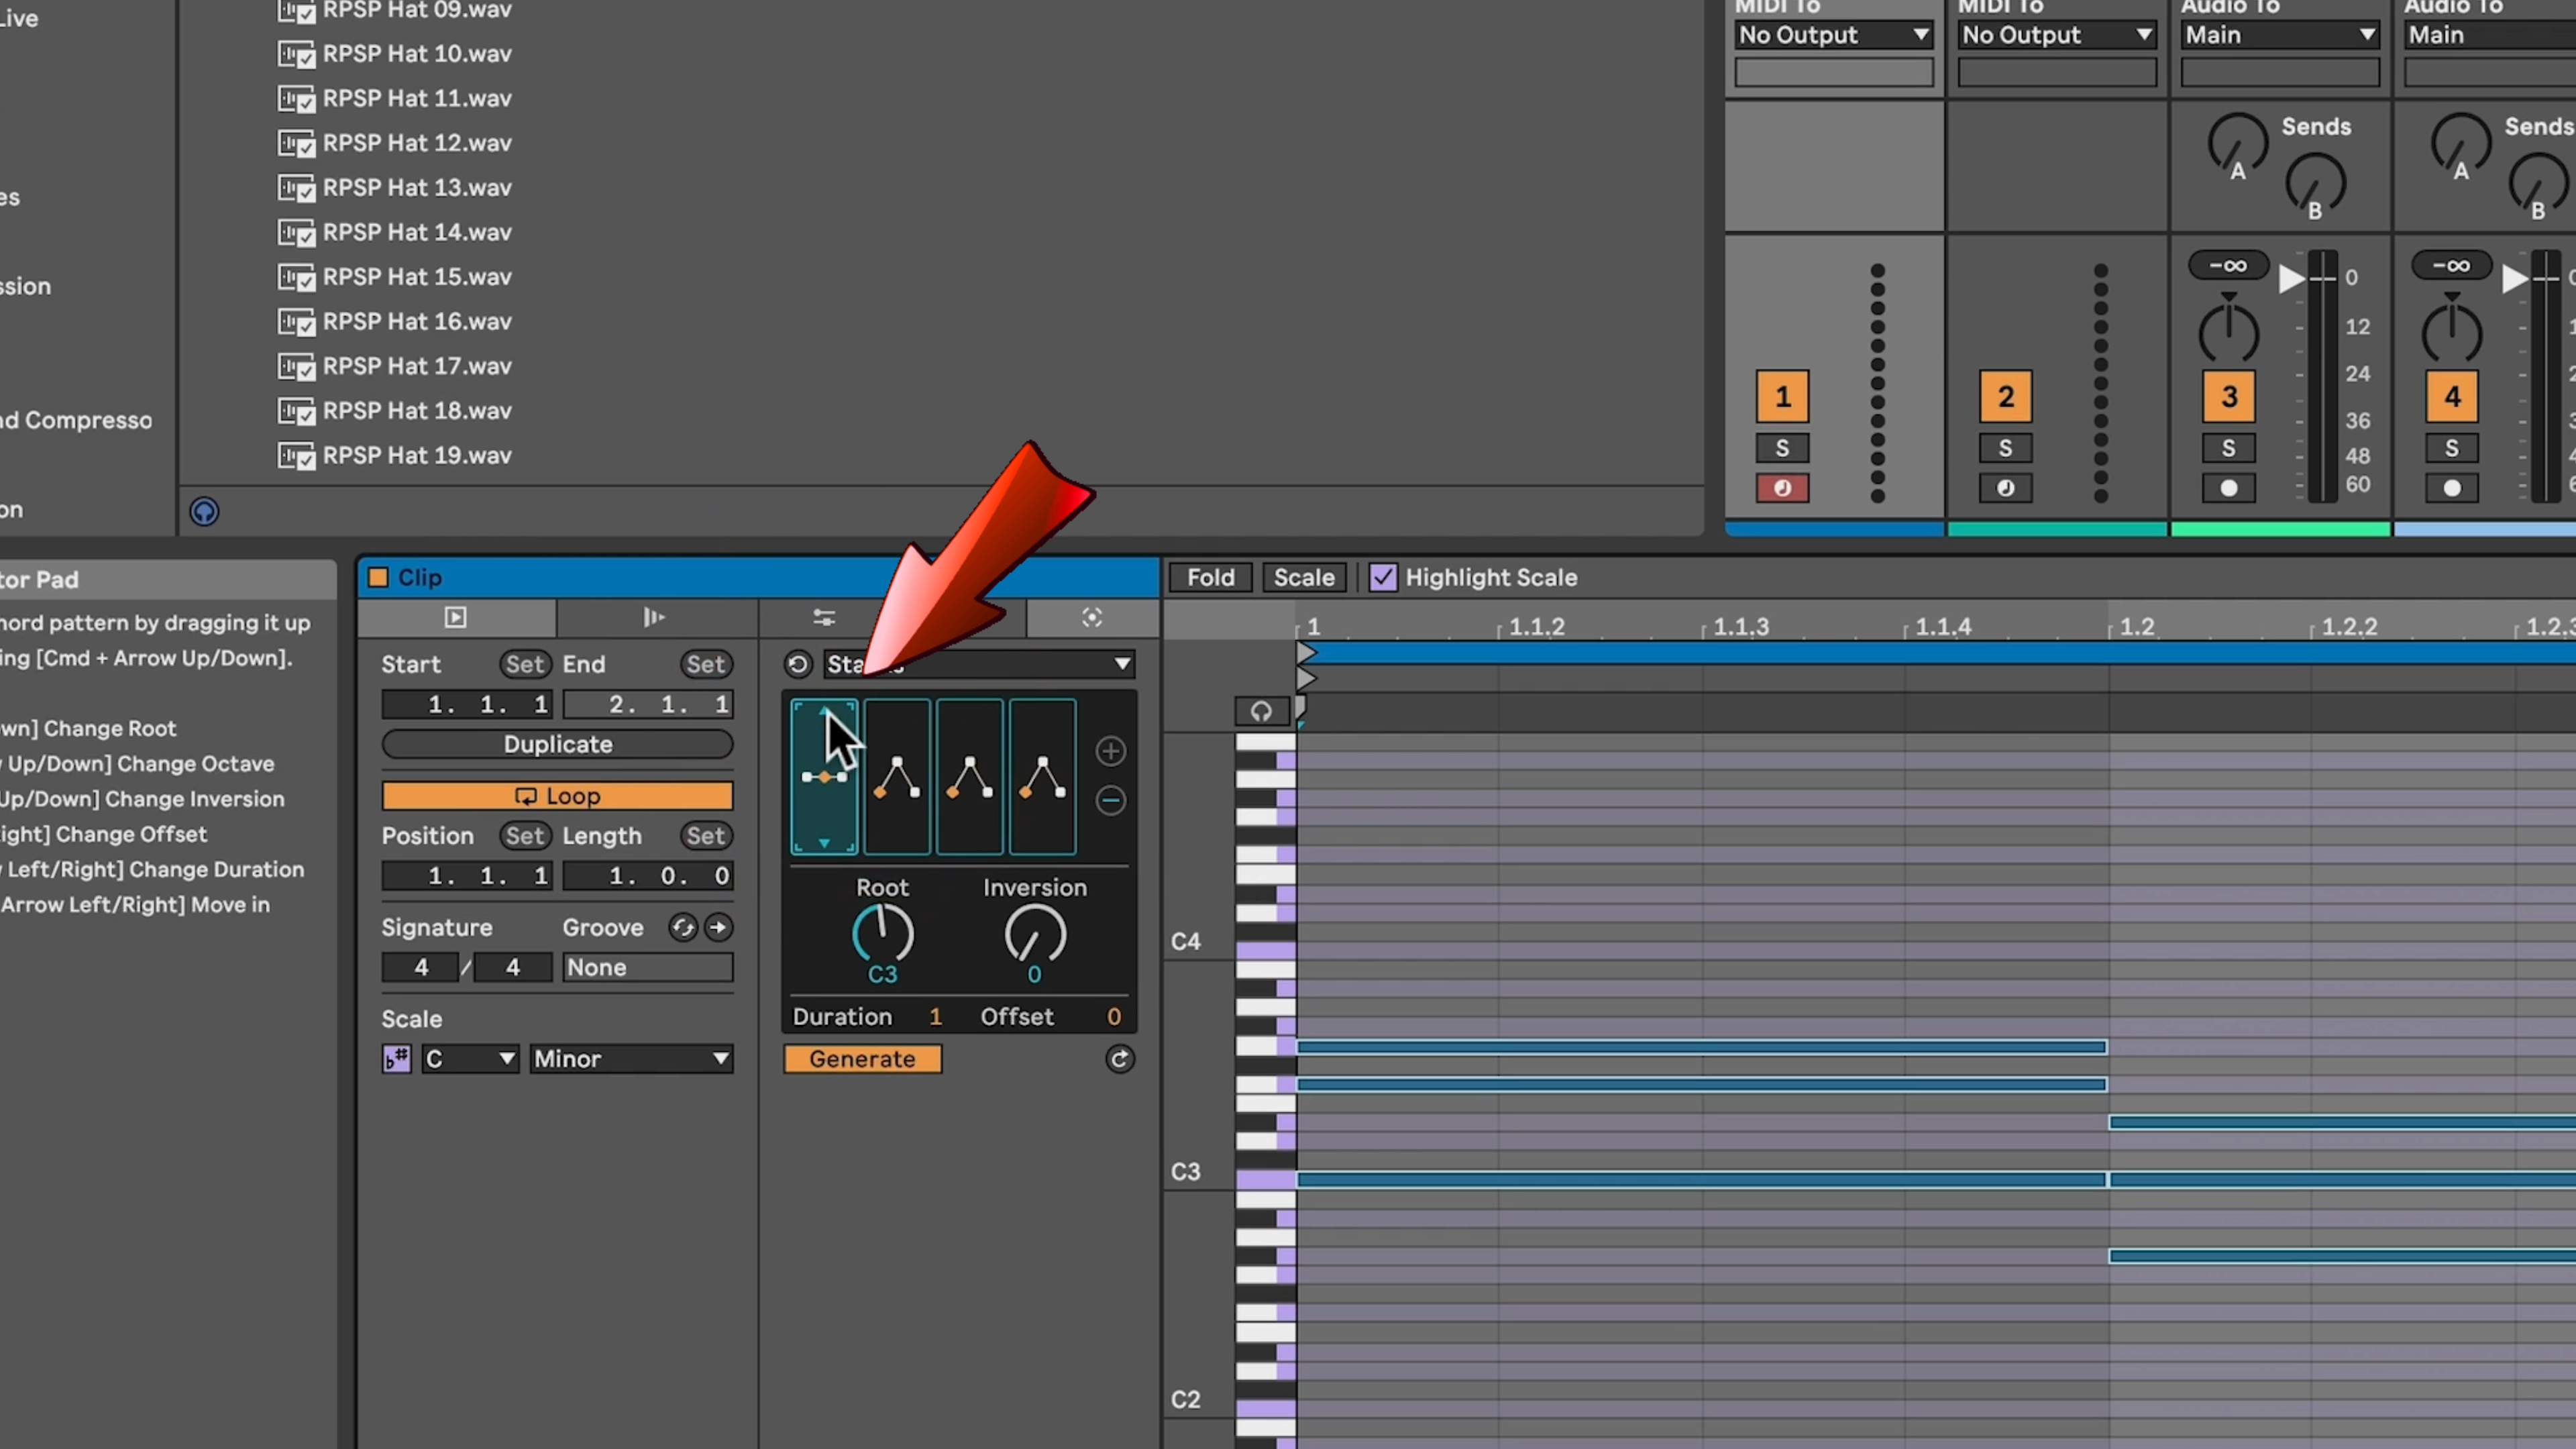Toggle the Highlight Scale checkbox
The image size is (2576, 1449).
tap(1383, 577)
